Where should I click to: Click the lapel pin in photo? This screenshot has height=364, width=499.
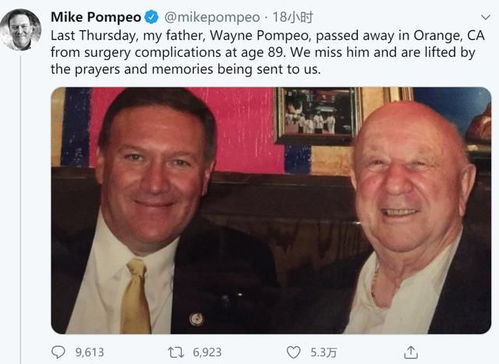196,319
